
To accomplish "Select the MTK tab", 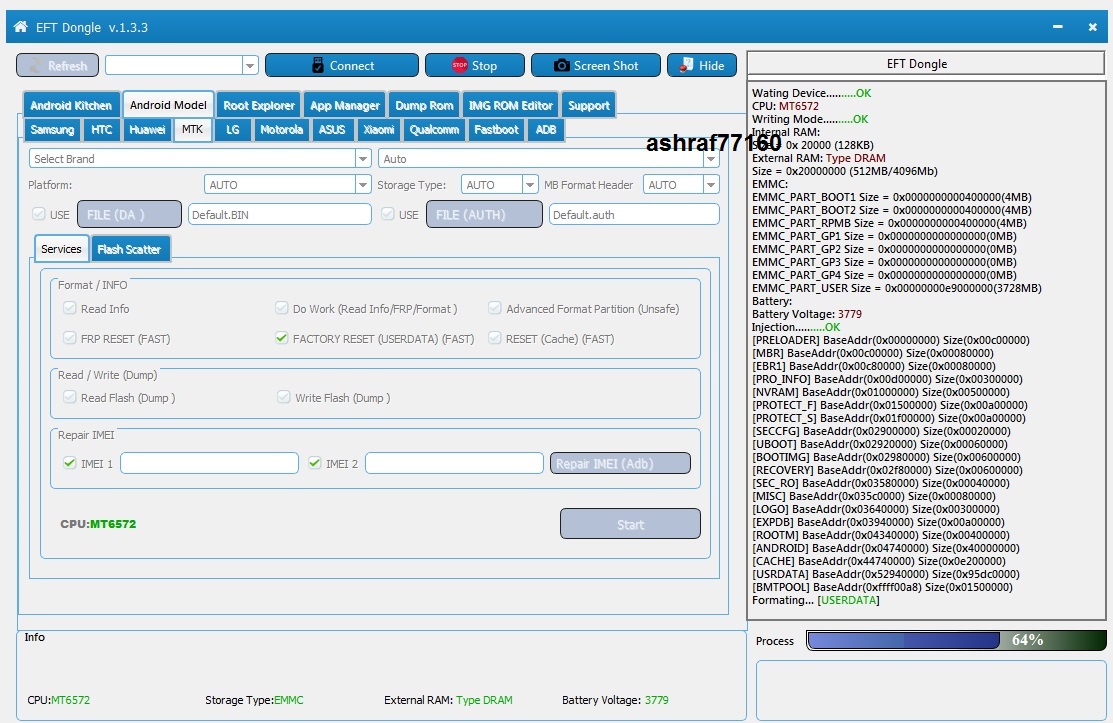I will (x=192, y=129).
